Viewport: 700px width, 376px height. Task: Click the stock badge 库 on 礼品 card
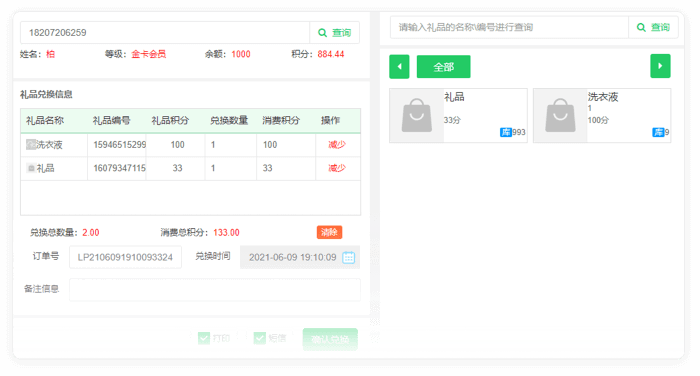click(505, 132)
